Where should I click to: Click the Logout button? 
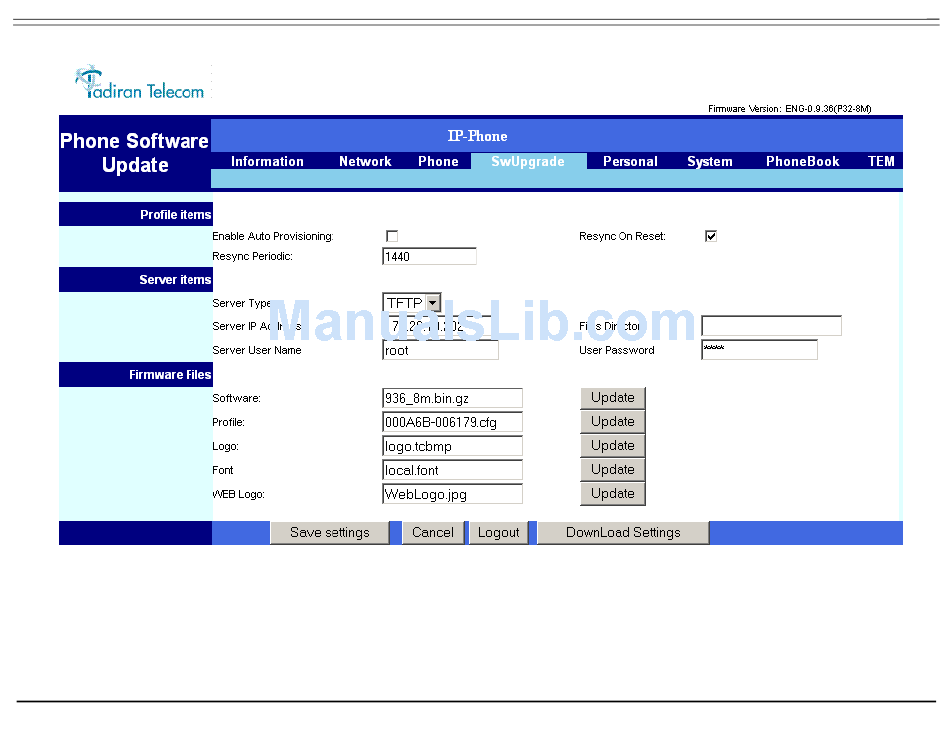tap(498, 533)
